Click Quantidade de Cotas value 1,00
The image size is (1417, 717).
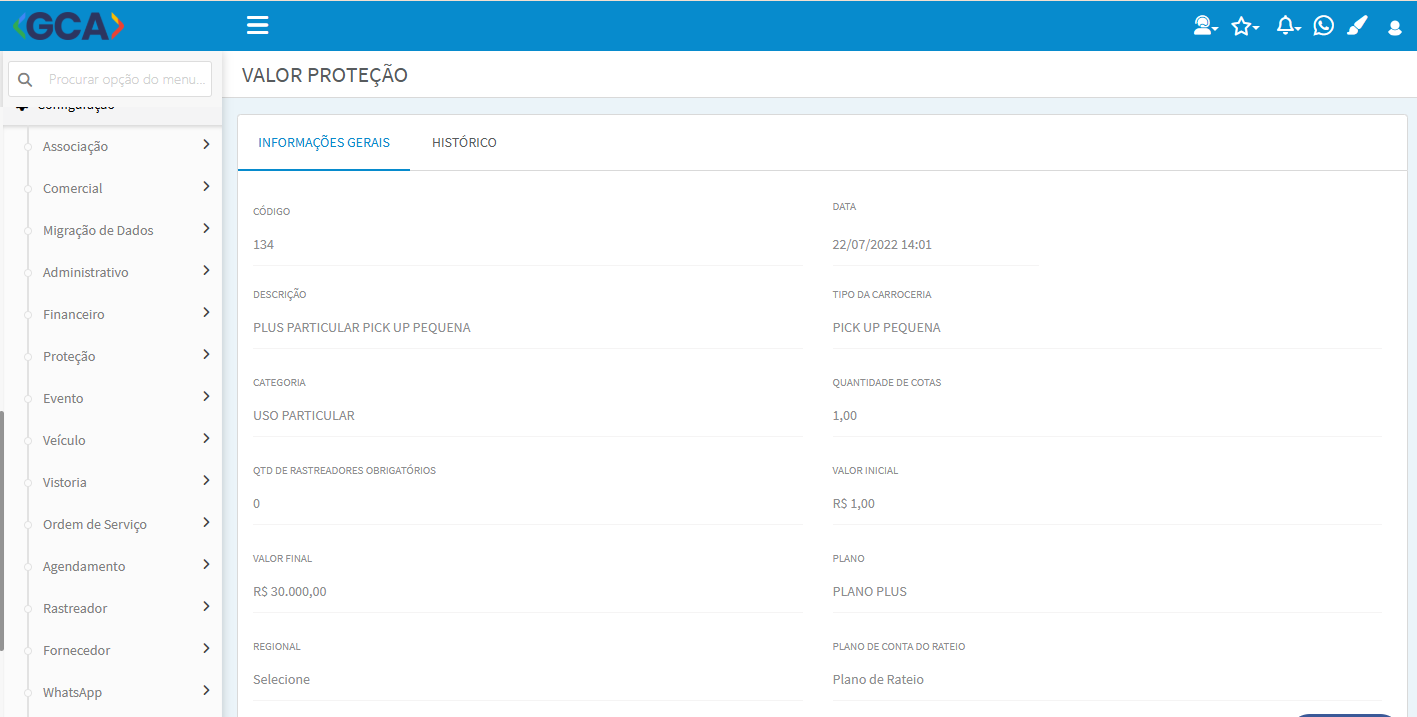click(x=845, y=416)
